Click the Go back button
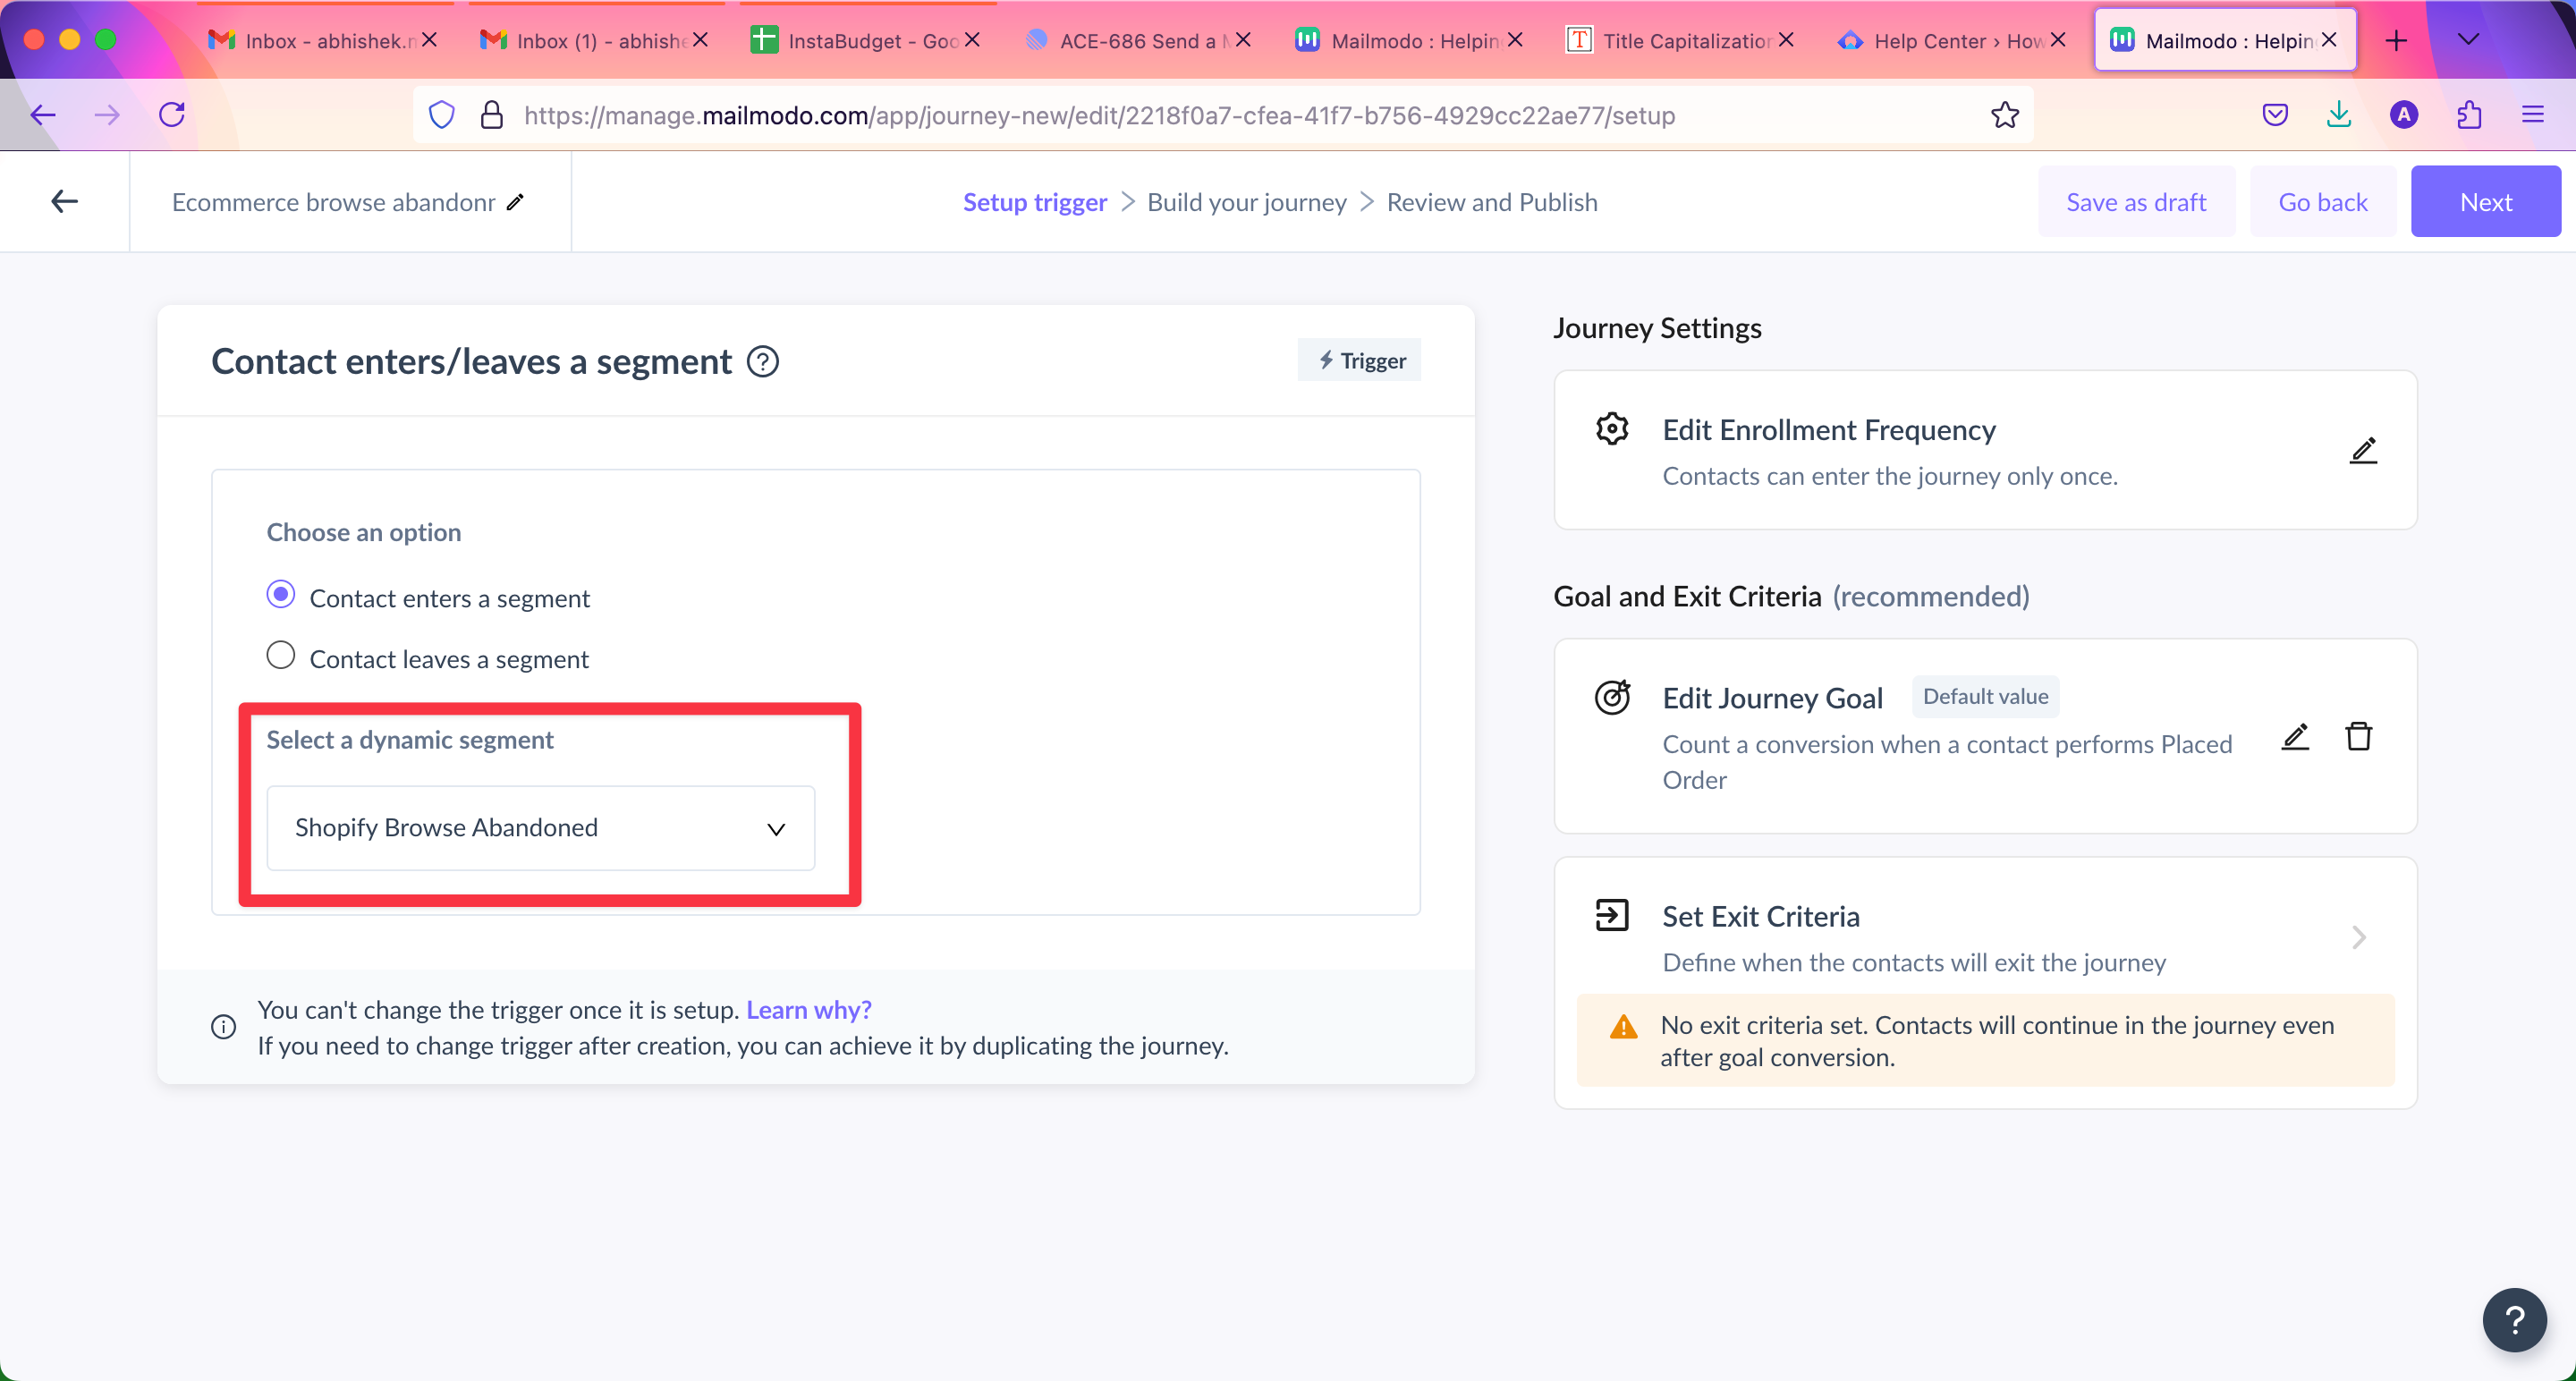 2322,202
